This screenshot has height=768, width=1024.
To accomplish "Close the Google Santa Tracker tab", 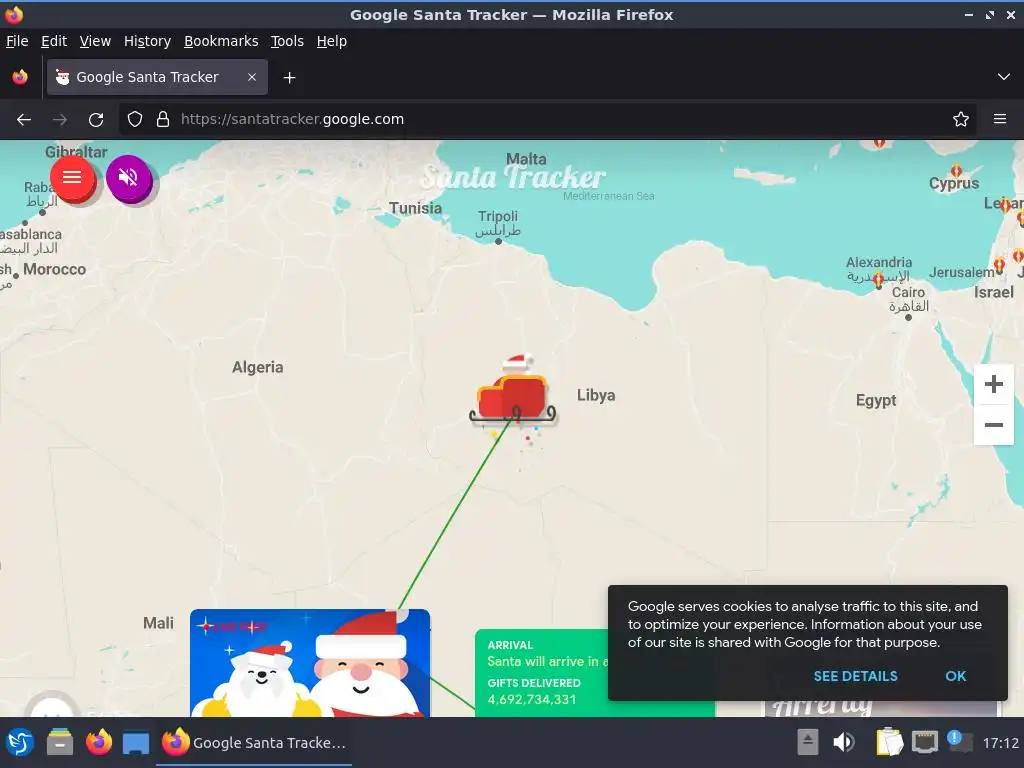I will coord(251,77).
